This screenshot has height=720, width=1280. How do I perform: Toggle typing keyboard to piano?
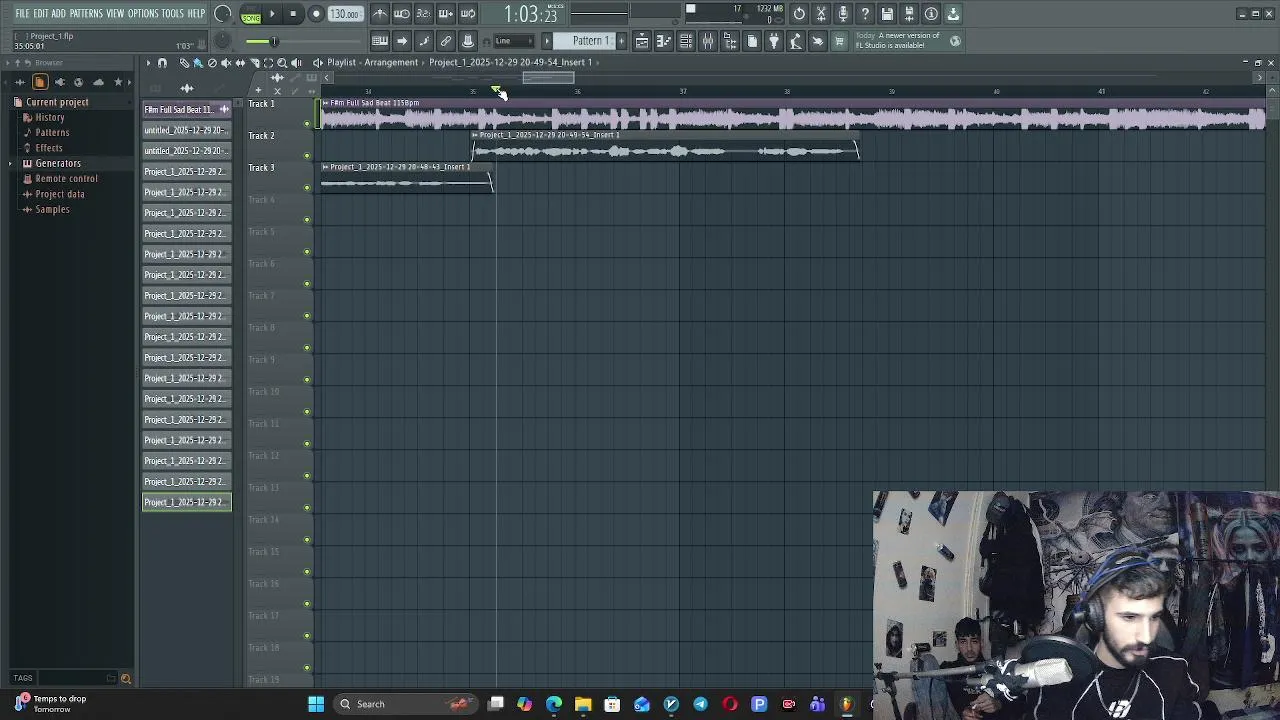click(380, 41)
